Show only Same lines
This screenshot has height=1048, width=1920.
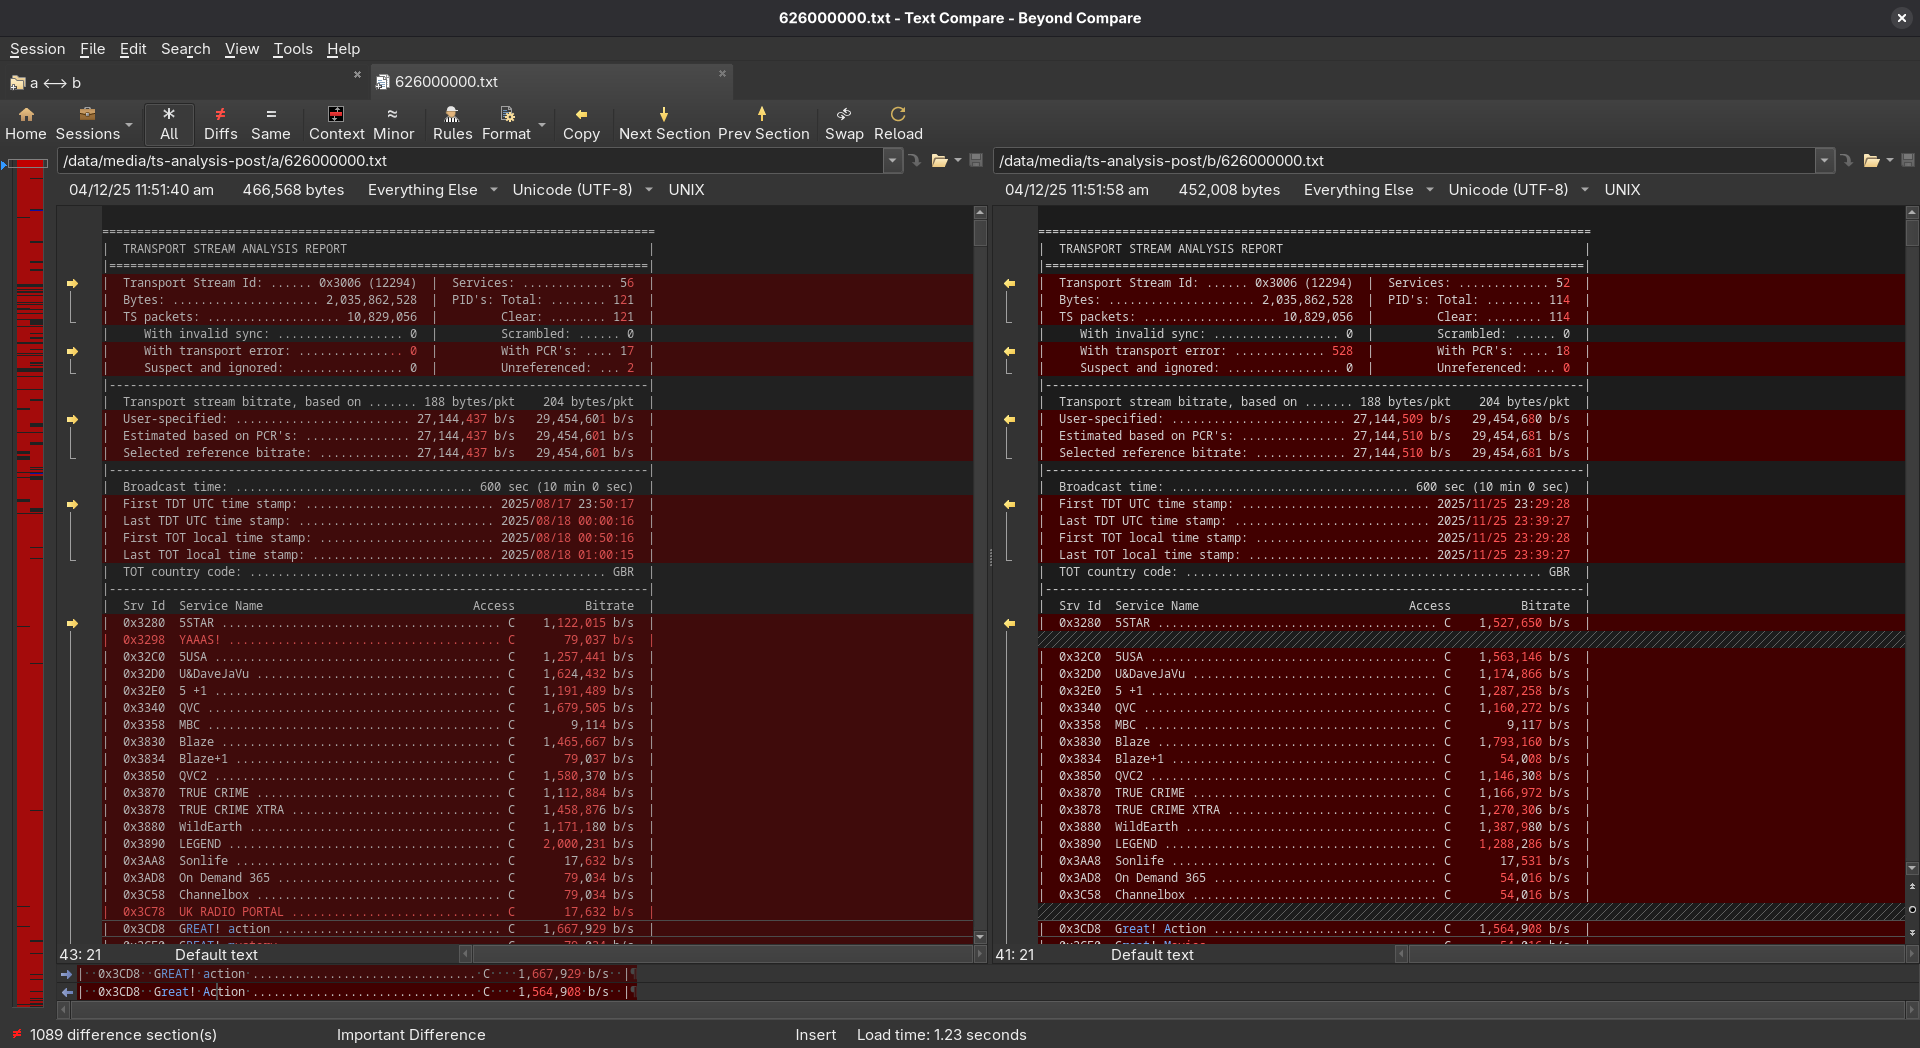click(x=270, y=123)
